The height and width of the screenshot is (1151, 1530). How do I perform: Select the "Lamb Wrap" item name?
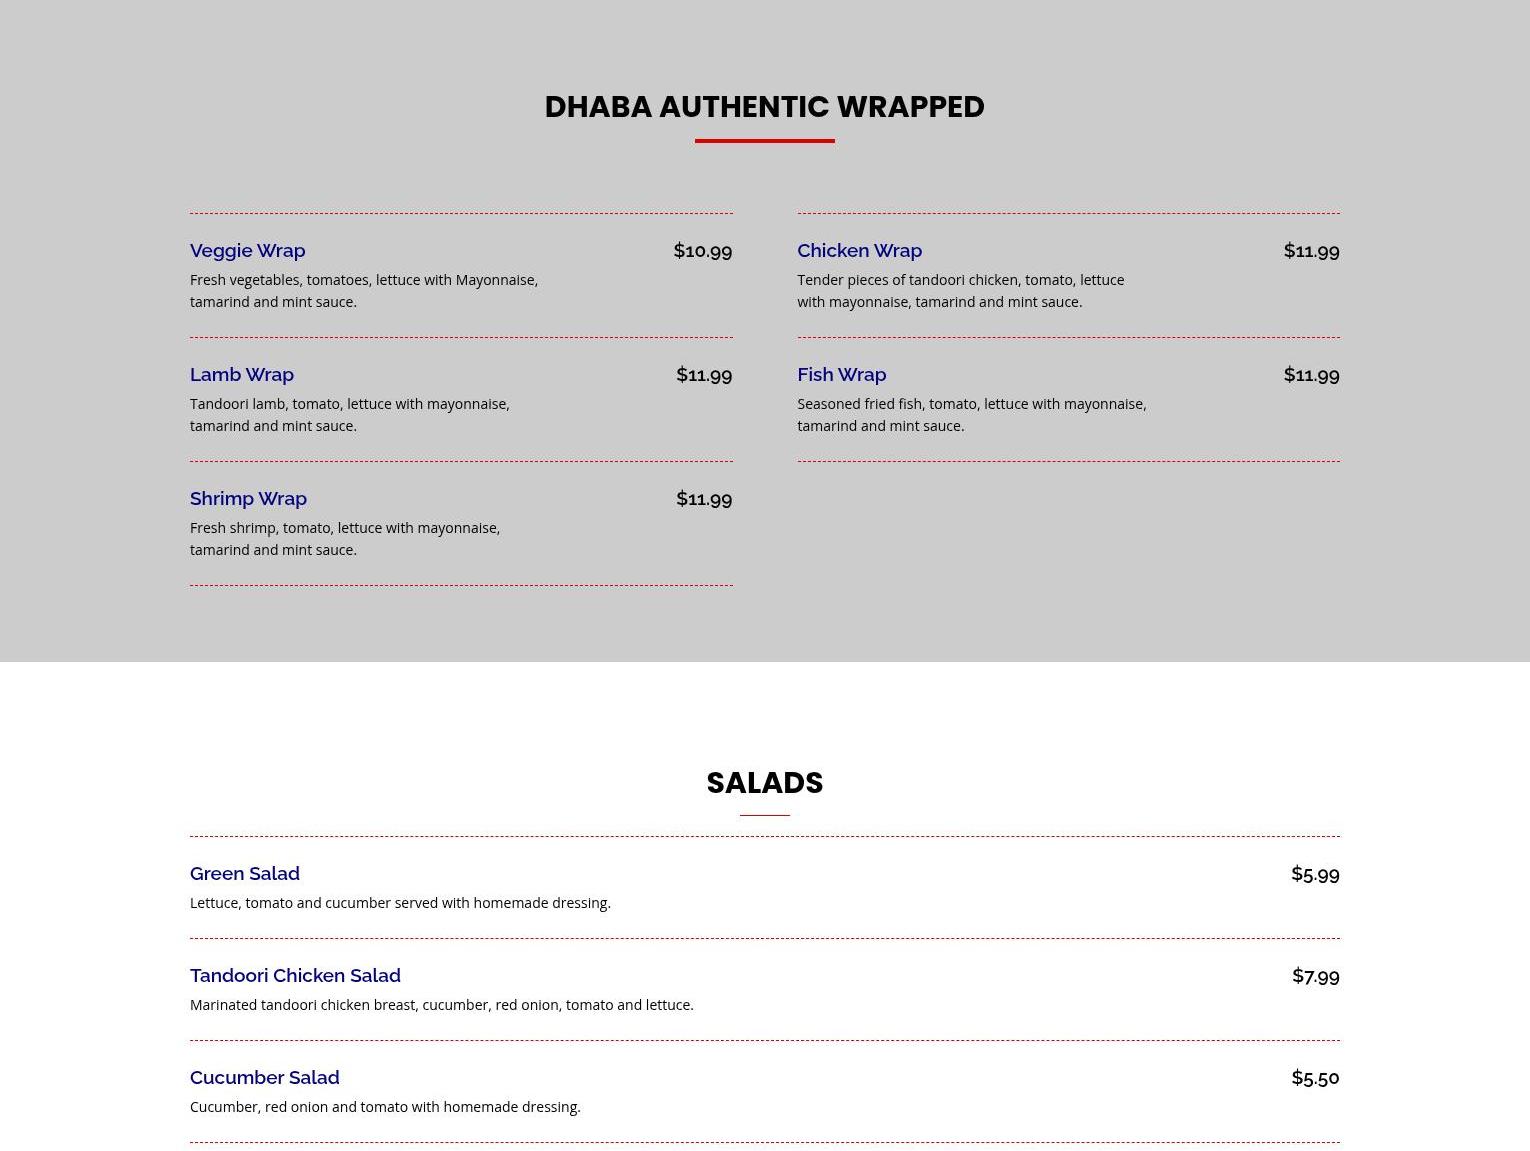[242, 375]
